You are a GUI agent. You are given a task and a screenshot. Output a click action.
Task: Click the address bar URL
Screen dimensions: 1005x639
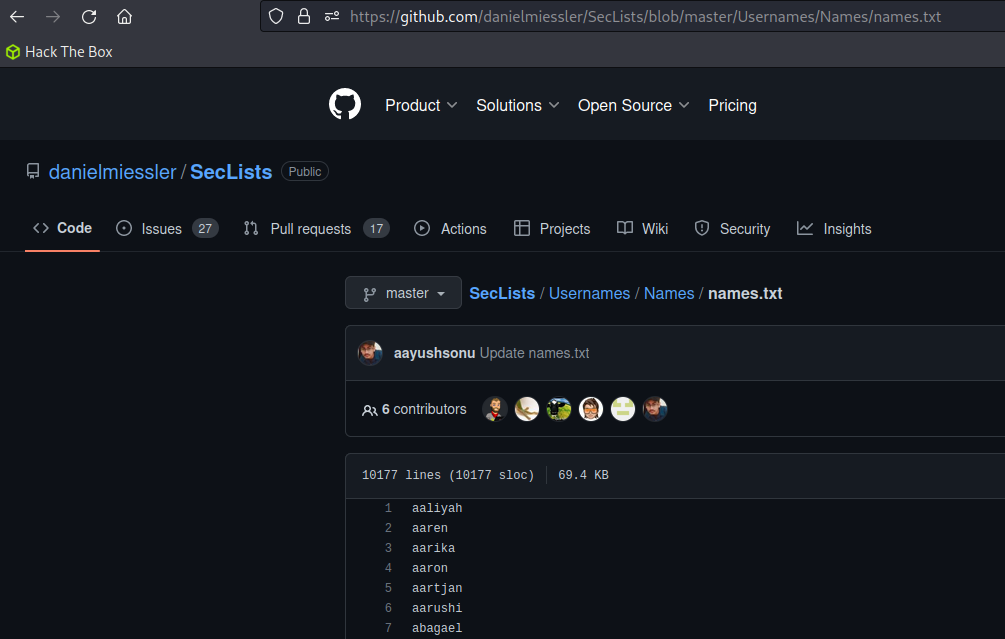coord(645,17)
